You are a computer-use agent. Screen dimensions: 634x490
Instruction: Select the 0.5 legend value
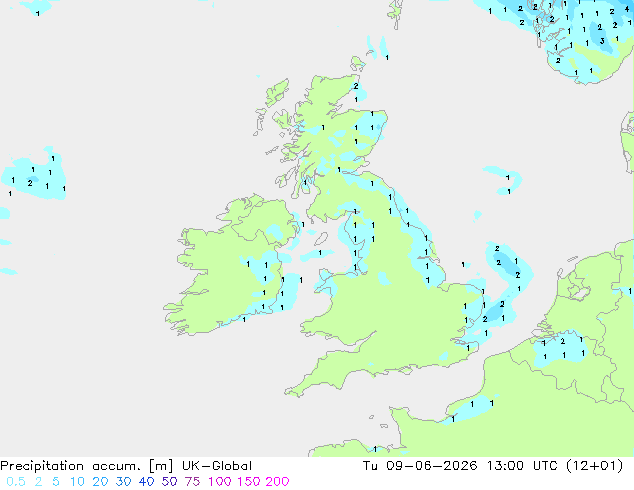[16, 482]
